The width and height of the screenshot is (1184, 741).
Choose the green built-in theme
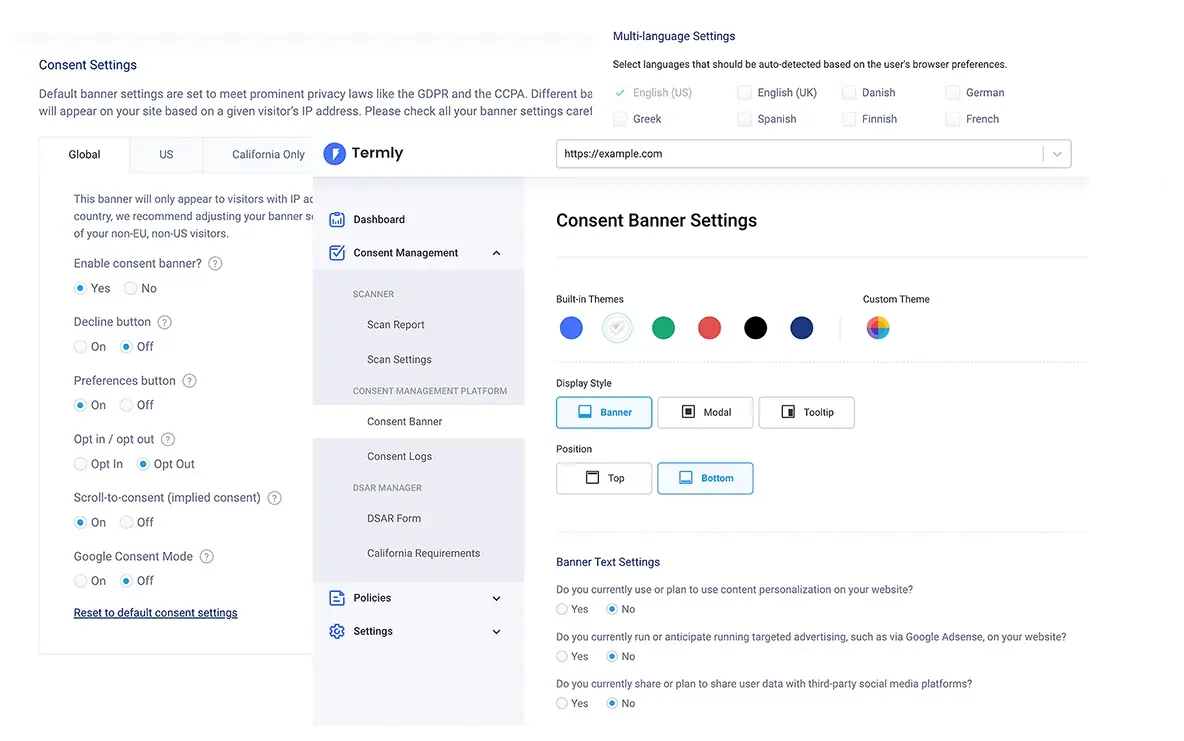click(x=663, y=328)
